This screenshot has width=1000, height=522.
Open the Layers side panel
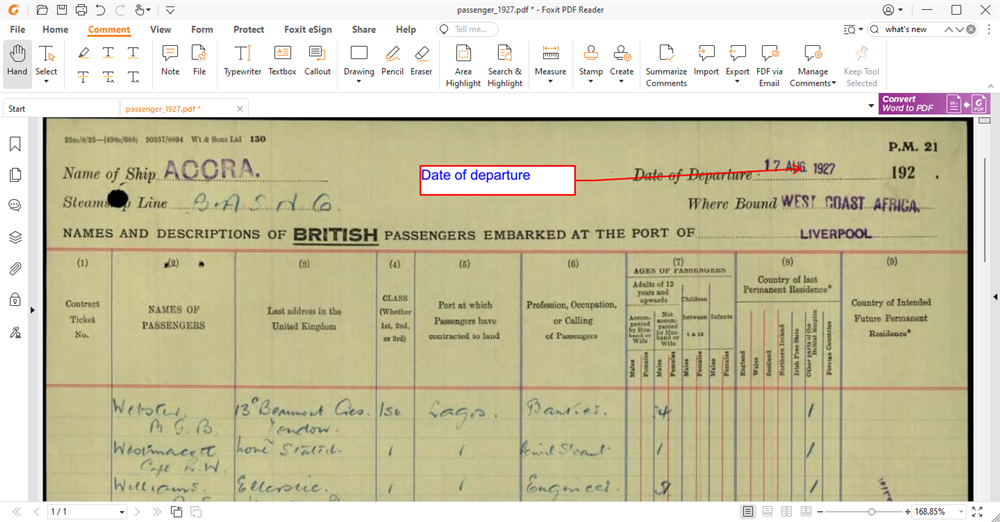point(15,237)
